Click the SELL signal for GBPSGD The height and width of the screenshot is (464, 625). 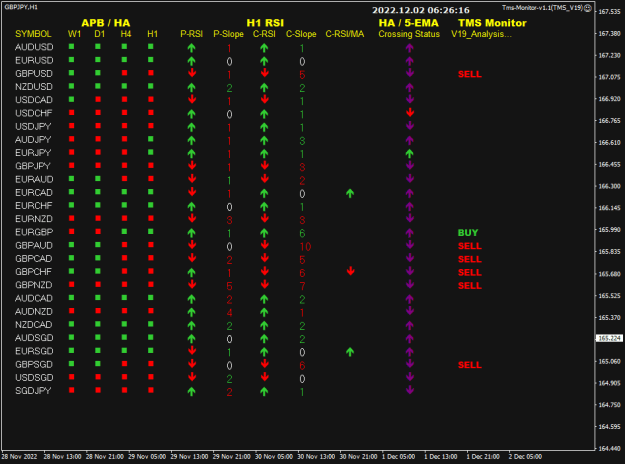[x=470, y=365]
